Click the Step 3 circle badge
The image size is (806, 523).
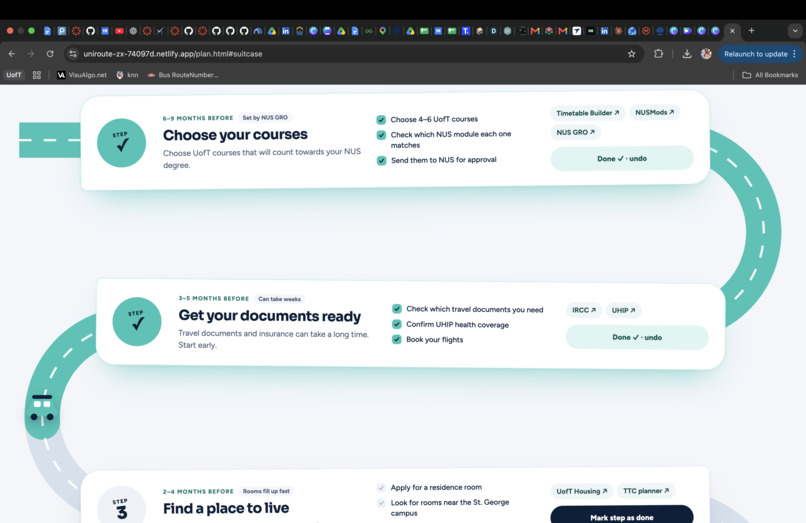(121, 507)
